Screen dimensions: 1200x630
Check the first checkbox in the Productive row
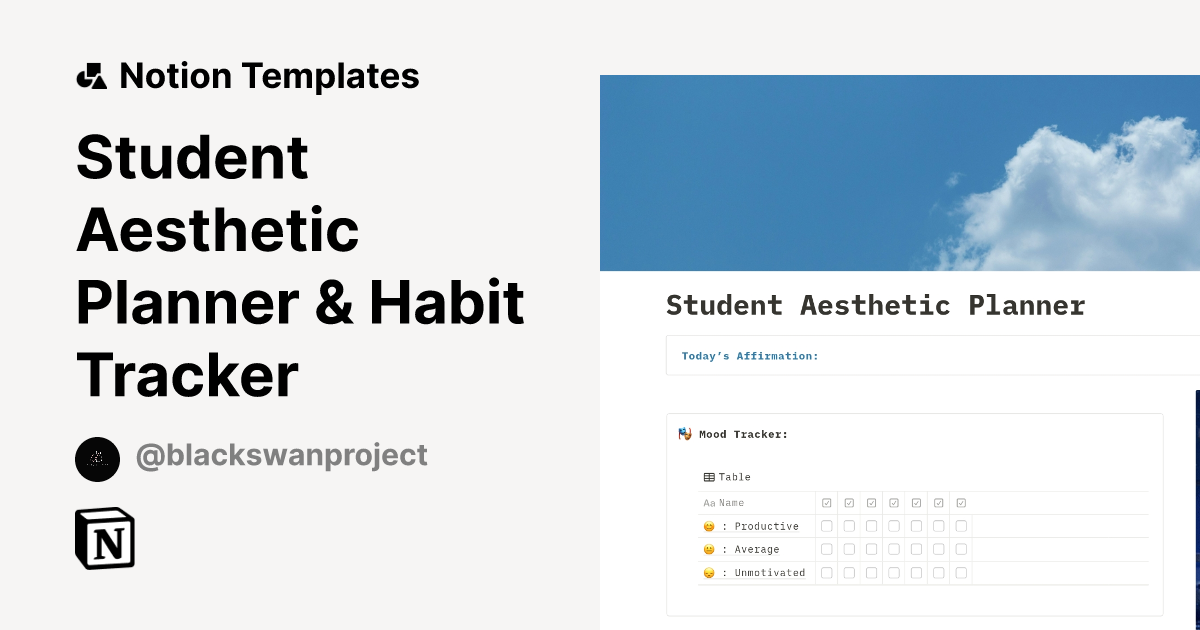[827, 526]
